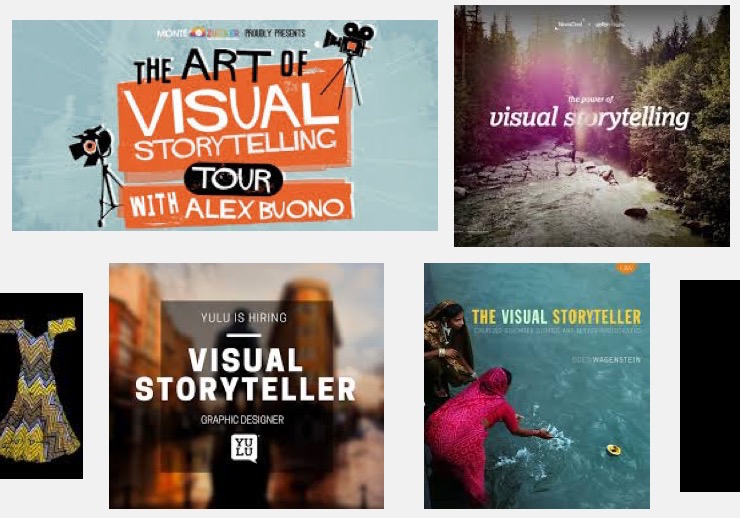Click the Monte Zucker colorful logo

[x=199, y=33]
